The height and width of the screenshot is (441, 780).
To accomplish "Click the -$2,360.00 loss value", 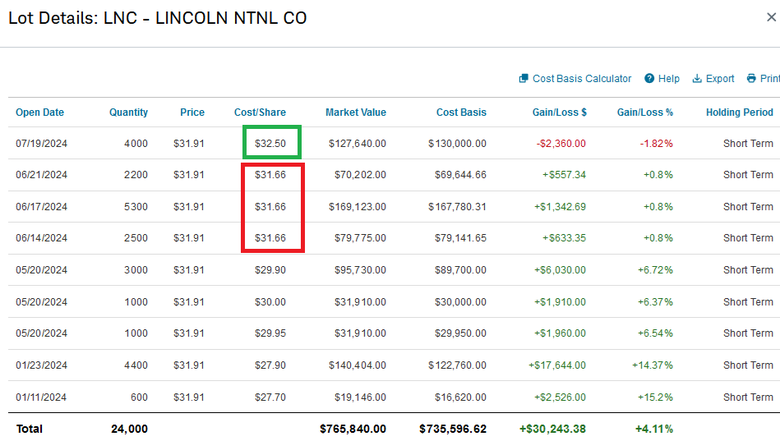I will (561, 144).
